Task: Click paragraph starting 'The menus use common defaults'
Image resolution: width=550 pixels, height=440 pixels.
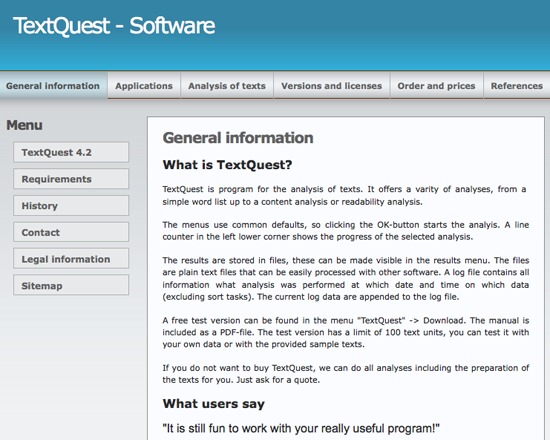Action: coord(346,231)
